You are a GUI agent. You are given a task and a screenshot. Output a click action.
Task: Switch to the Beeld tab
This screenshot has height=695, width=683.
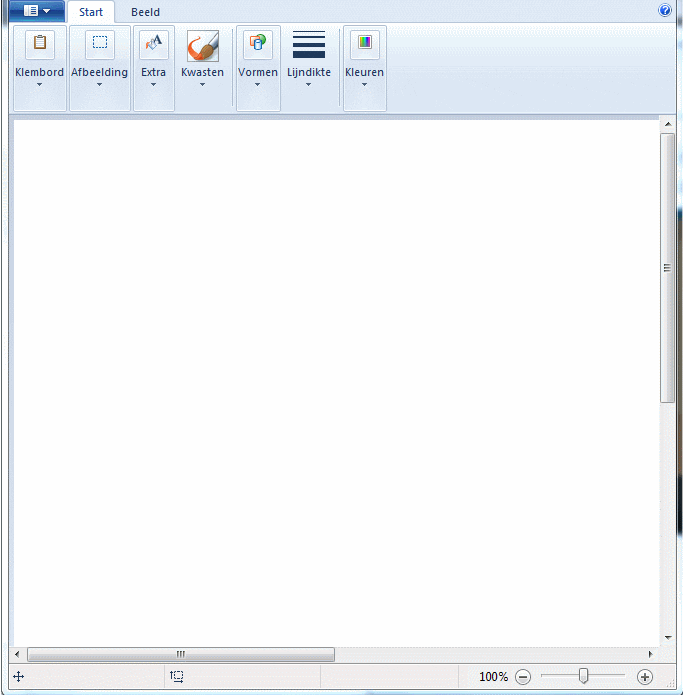tap(145, 12)
